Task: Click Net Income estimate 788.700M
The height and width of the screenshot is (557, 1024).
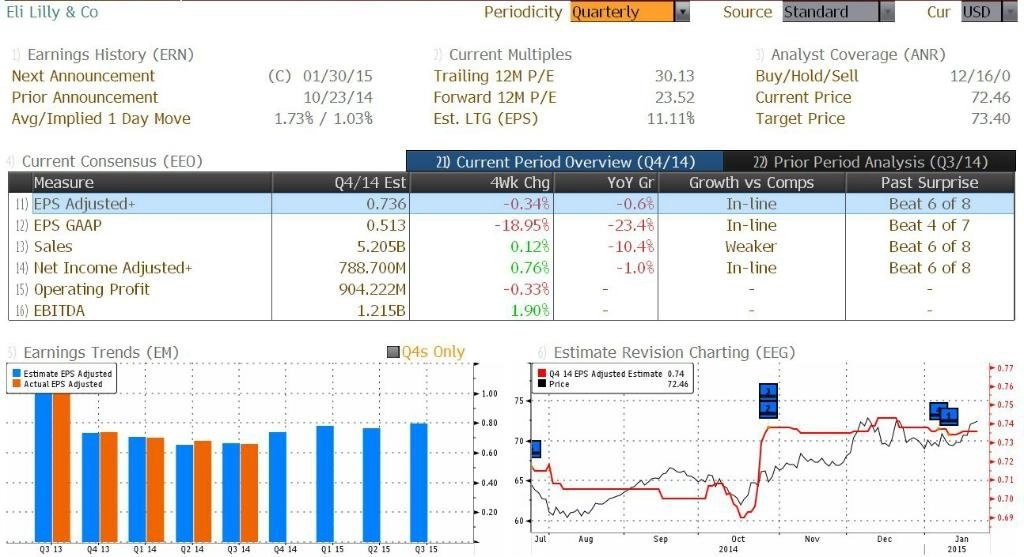Action: tap(372, 268)
